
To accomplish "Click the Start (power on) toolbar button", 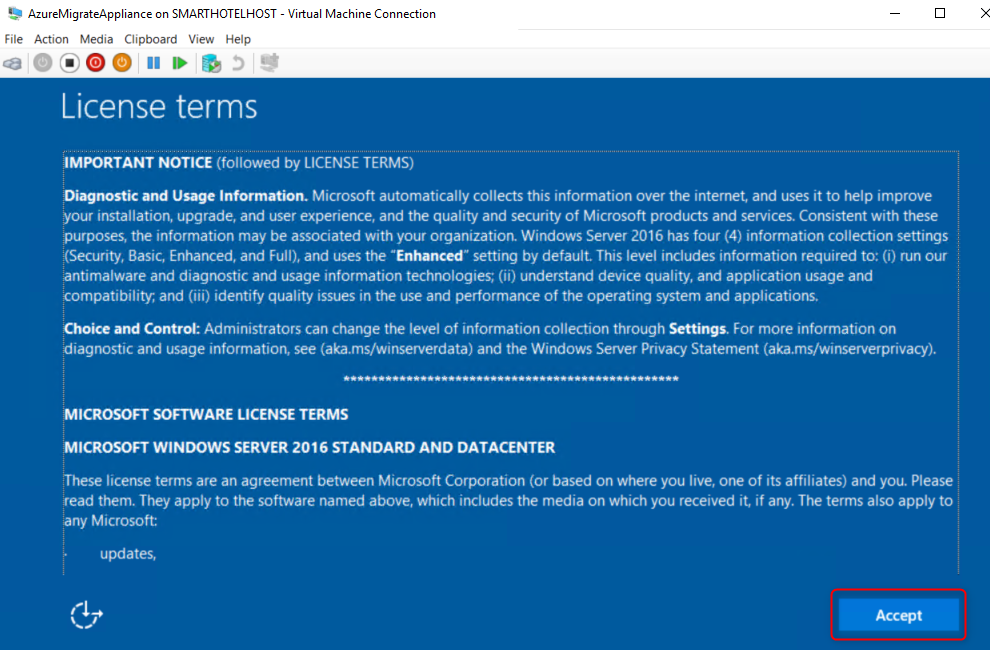I will coord(43,63).
